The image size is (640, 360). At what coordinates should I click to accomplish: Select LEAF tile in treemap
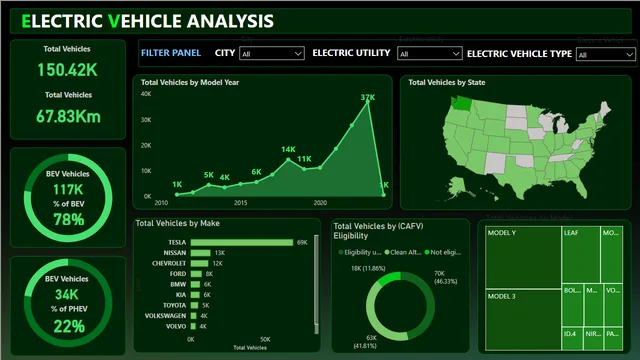581,255
